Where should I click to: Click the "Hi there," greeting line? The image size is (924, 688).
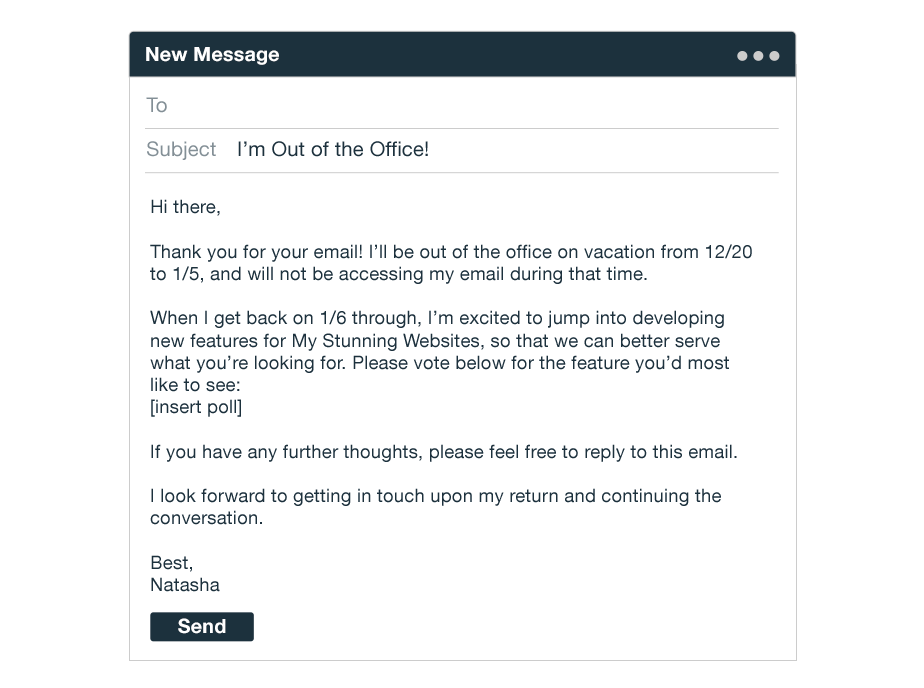click(185, 207)
